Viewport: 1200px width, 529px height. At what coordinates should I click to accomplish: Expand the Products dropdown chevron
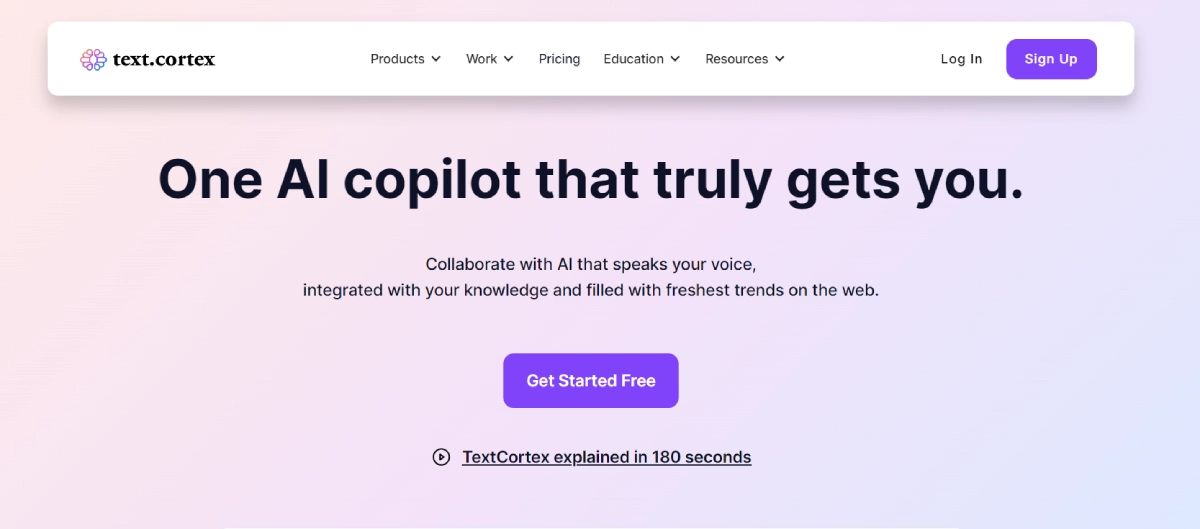pos(436,59)
